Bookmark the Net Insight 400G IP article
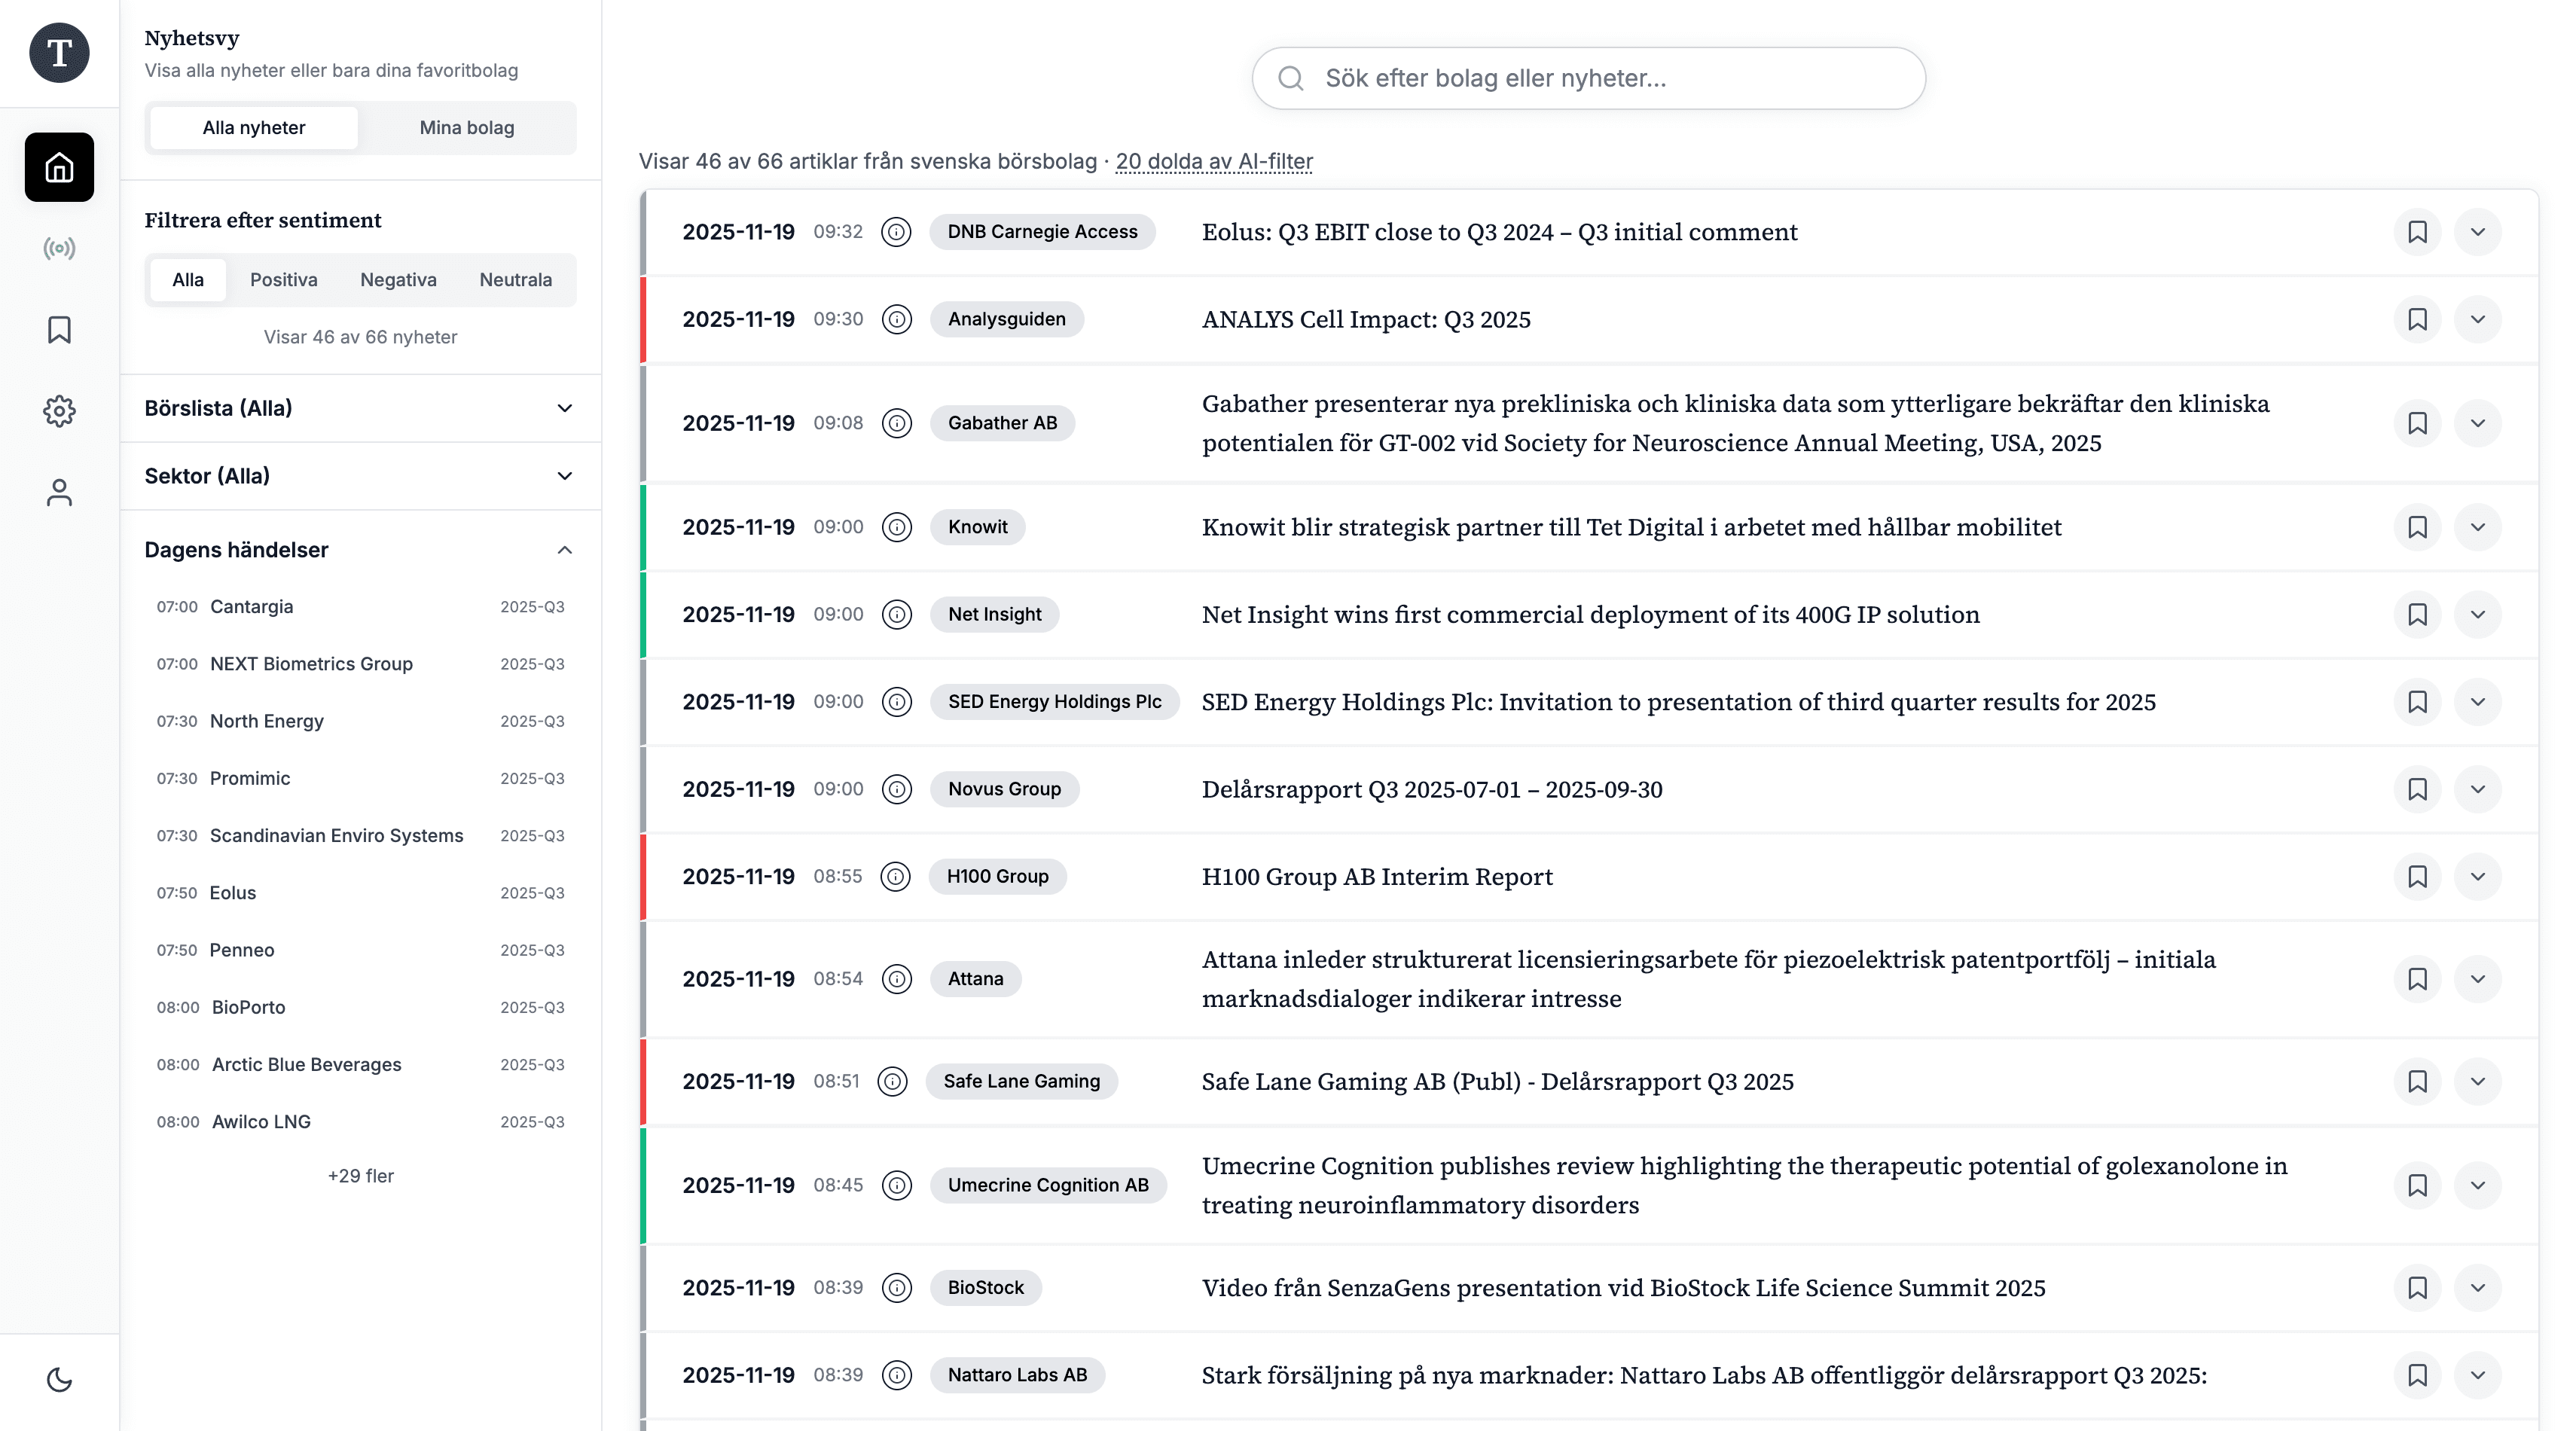Image resolution: width=2576 pixels, height=1431 pixels. pyautogui.click(x=2417, y=615)
